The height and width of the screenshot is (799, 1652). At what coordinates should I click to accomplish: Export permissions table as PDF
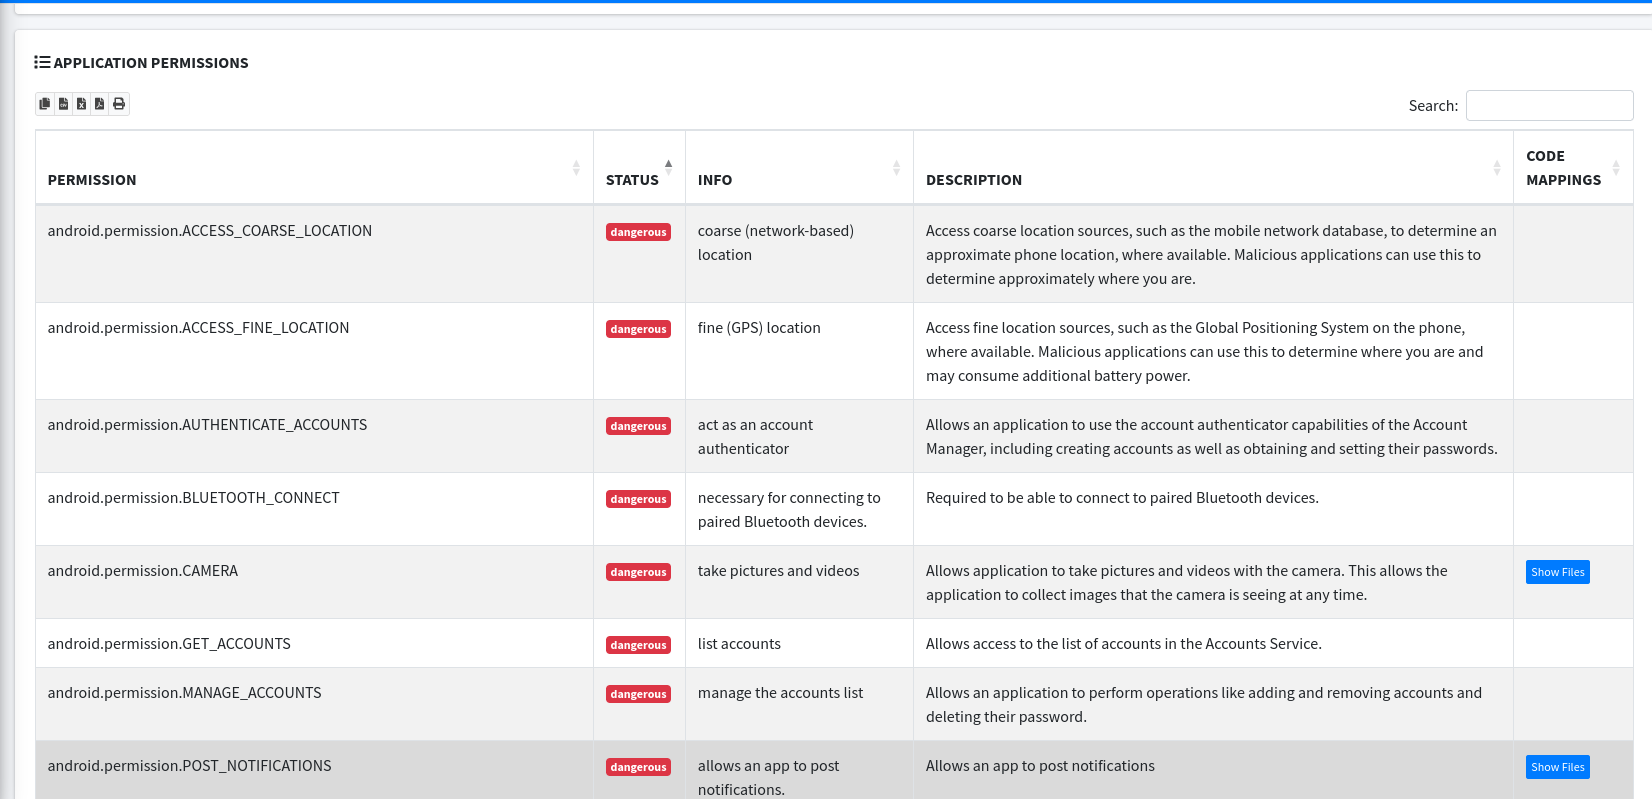tap(100, 104)
